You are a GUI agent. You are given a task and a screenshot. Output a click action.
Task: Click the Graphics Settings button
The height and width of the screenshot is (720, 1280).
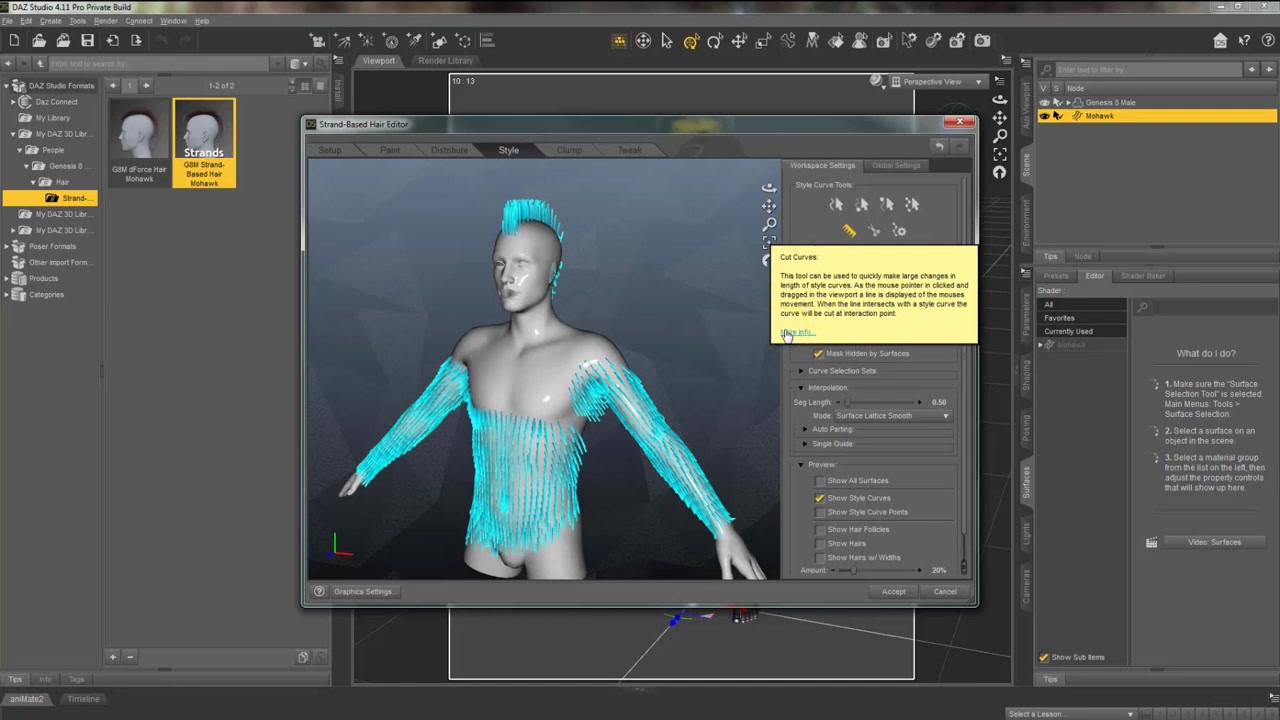363,592
